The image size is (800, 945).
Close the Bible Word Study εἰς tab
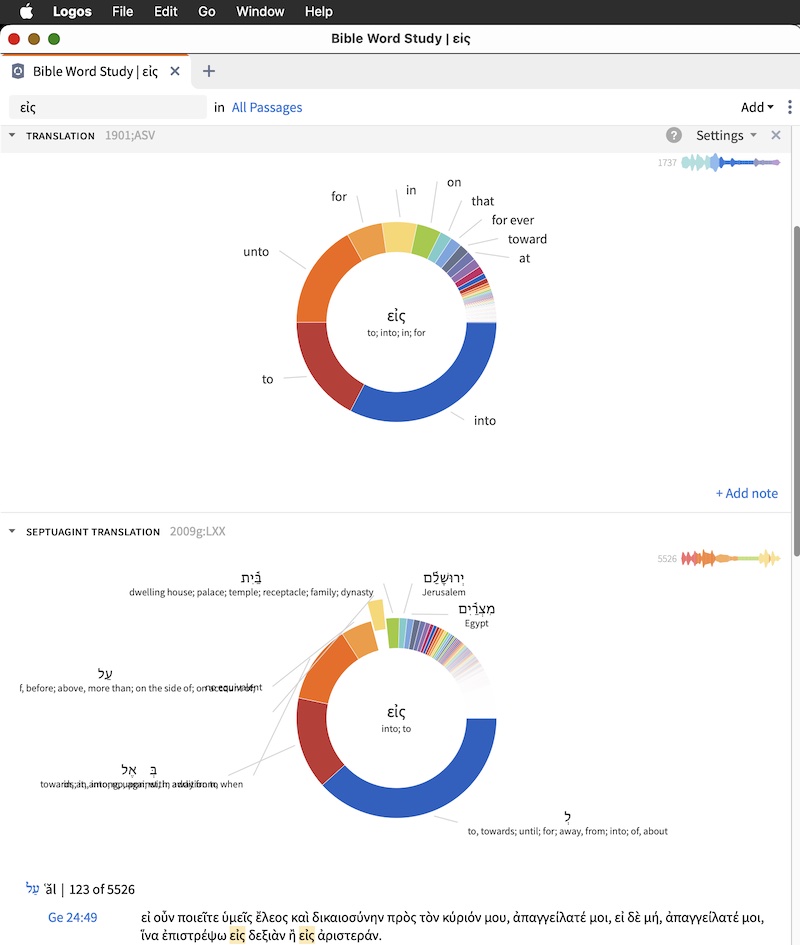[175, 71]
